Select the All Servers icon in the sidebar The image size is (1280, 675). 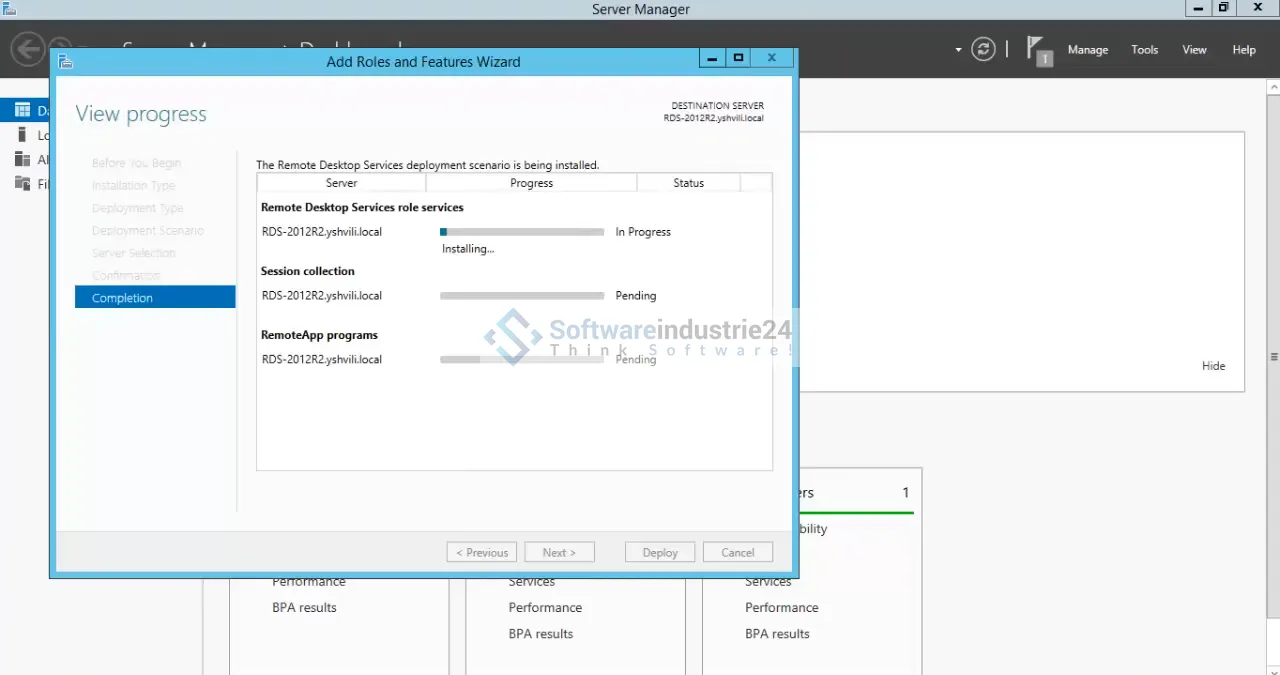click(21, 159)
